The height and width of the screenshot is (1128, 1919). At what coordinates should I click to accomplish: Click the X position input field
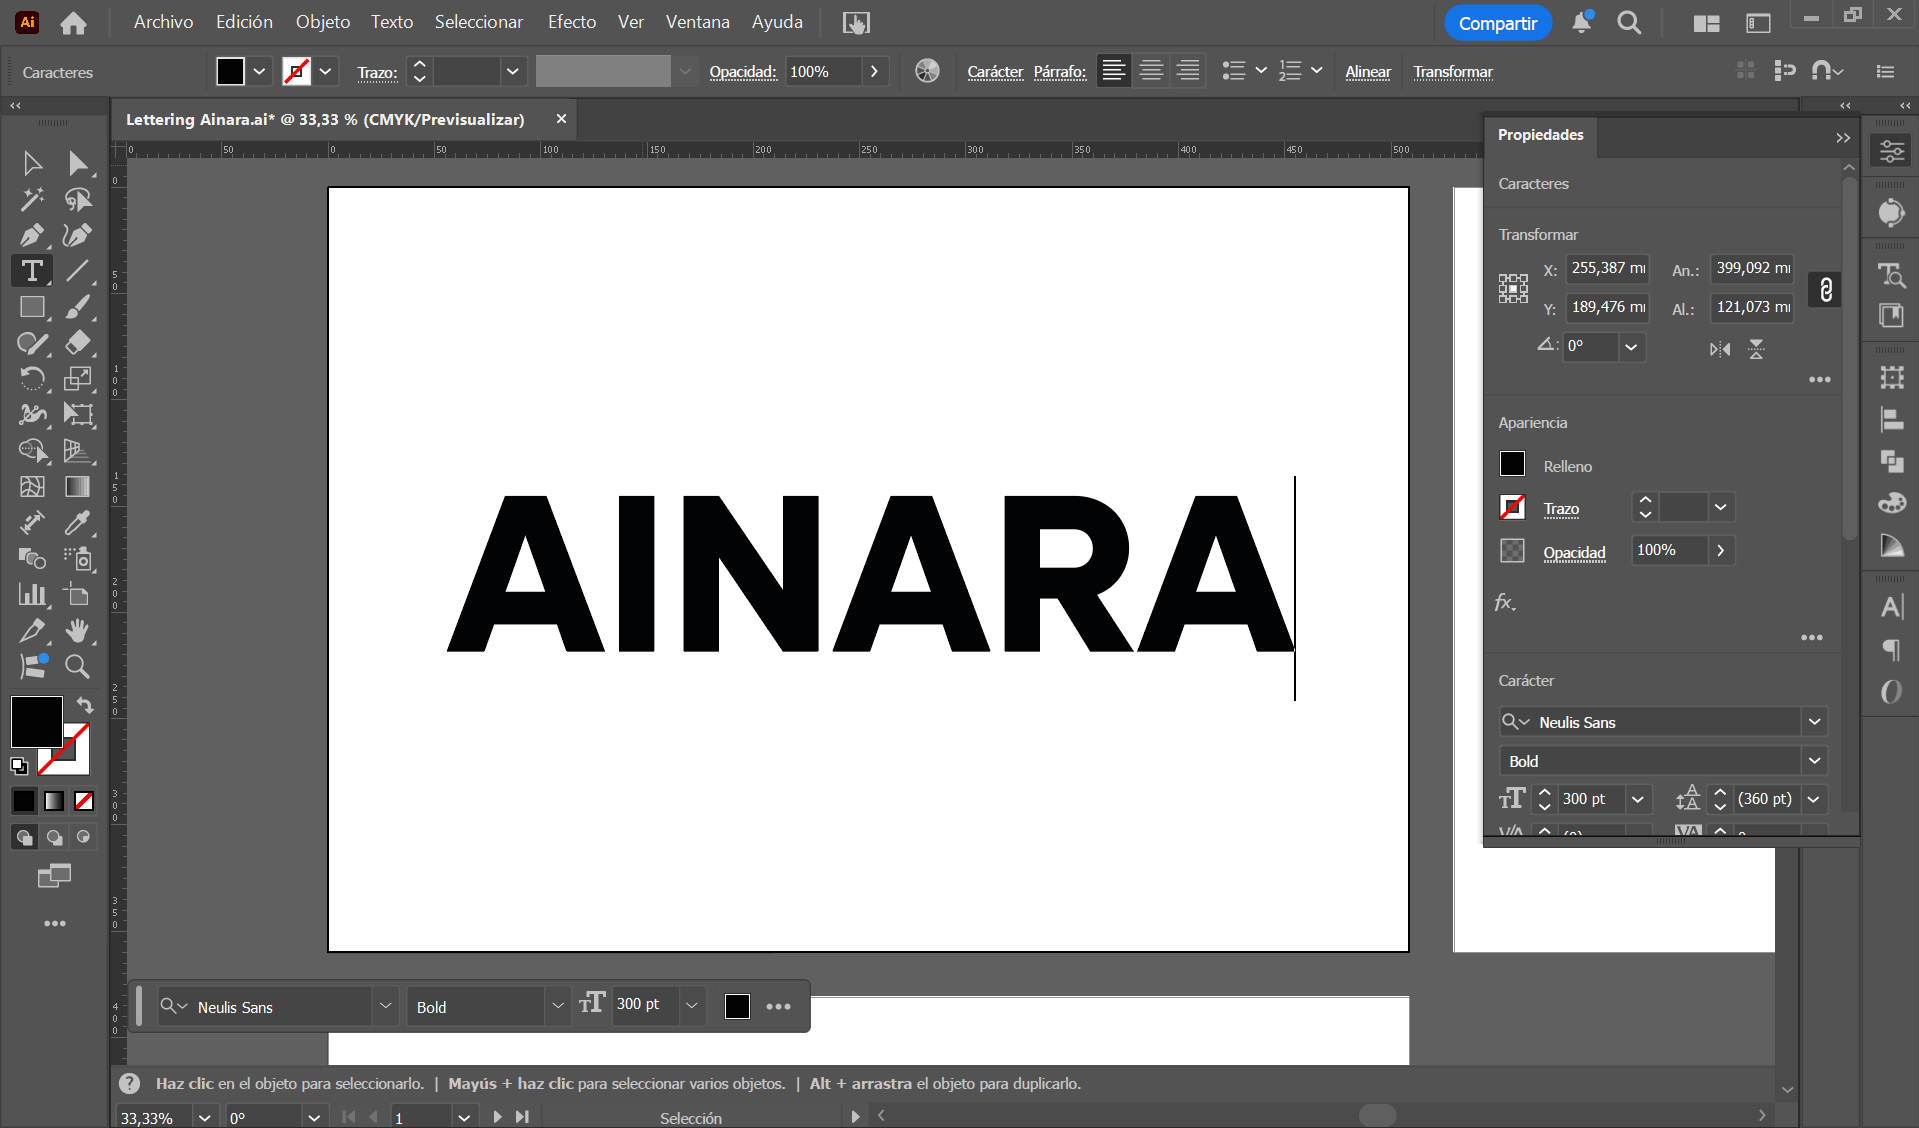1606,268
